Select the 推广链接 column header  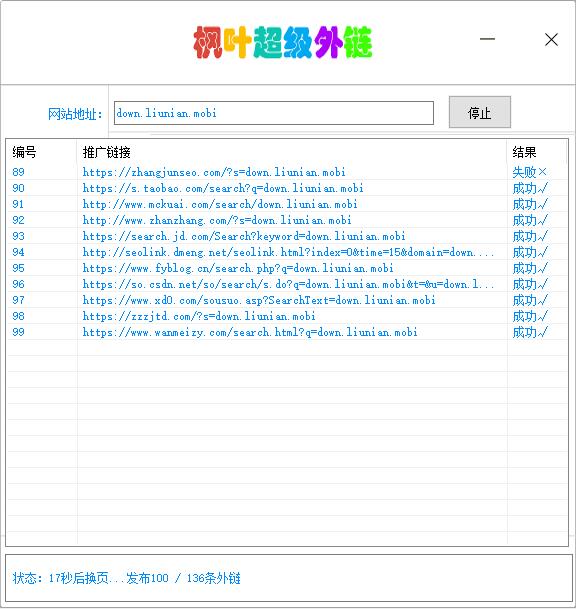click(x=106, y=152)
